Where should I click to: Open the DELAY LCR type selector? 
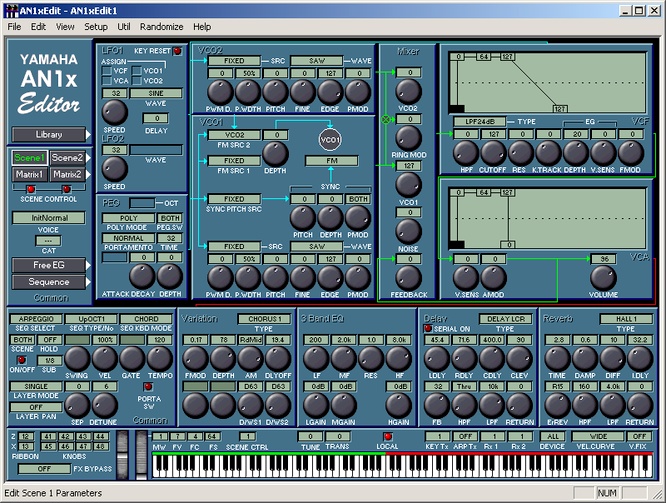pyautogui.click(x=506, y=319)
